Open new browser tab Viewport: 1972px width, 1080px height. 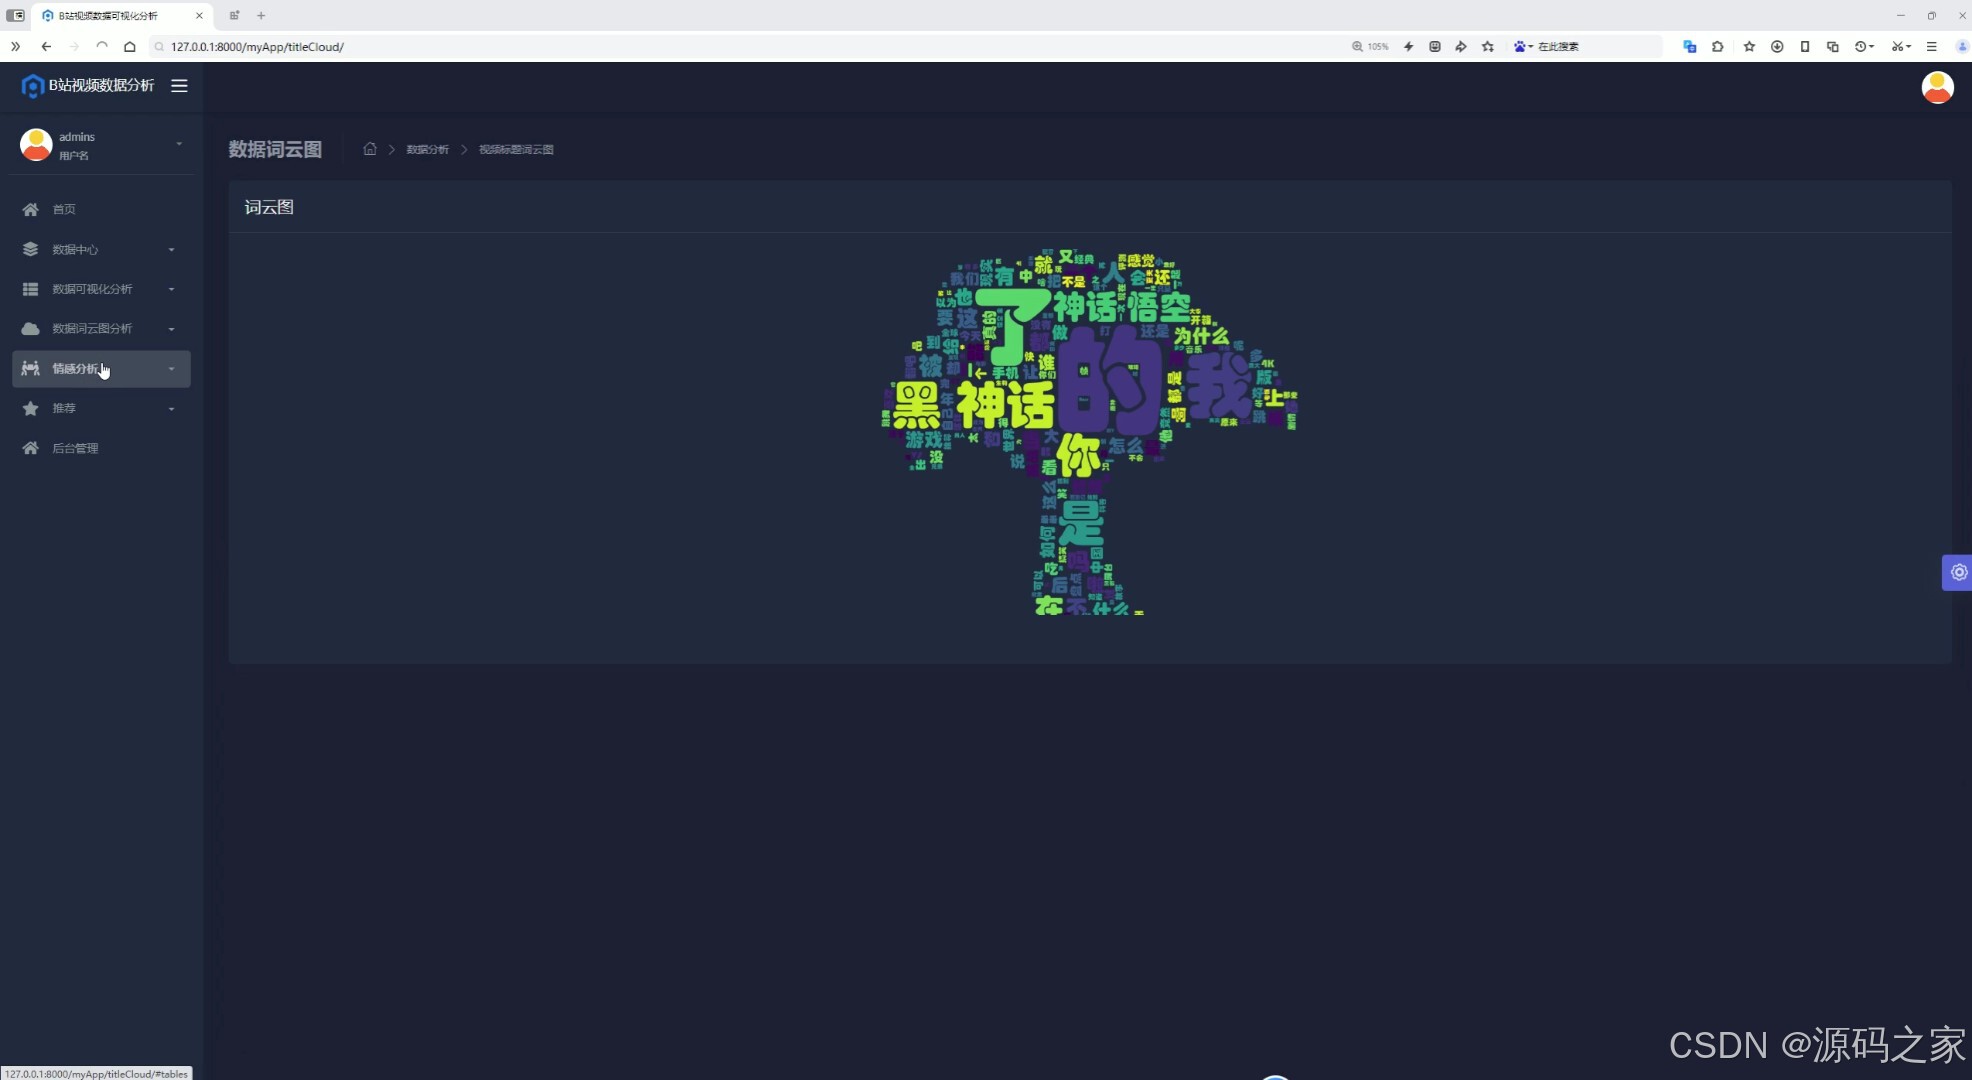coord(261,15)
